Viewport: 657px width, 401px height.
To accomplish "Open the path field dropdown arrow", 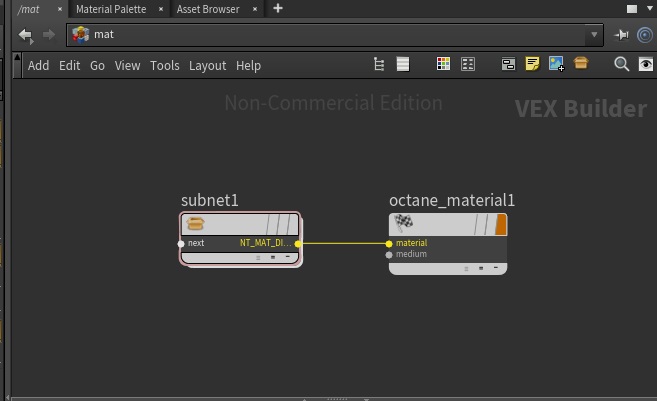I will pyautogui.click(x=594, y=35).
